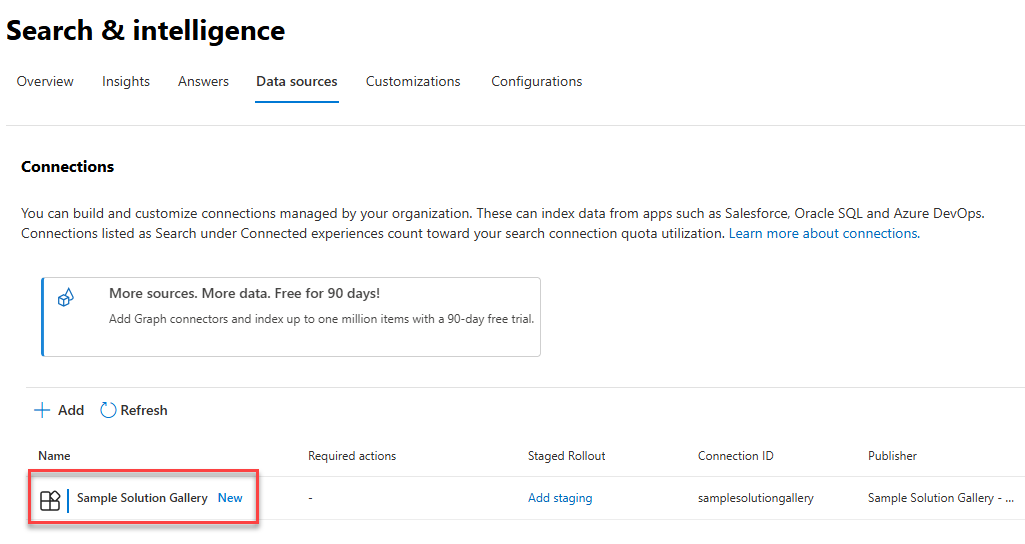Click the Add button label
This screenshot has height=544, width=1025.
[x=71, y=410]
